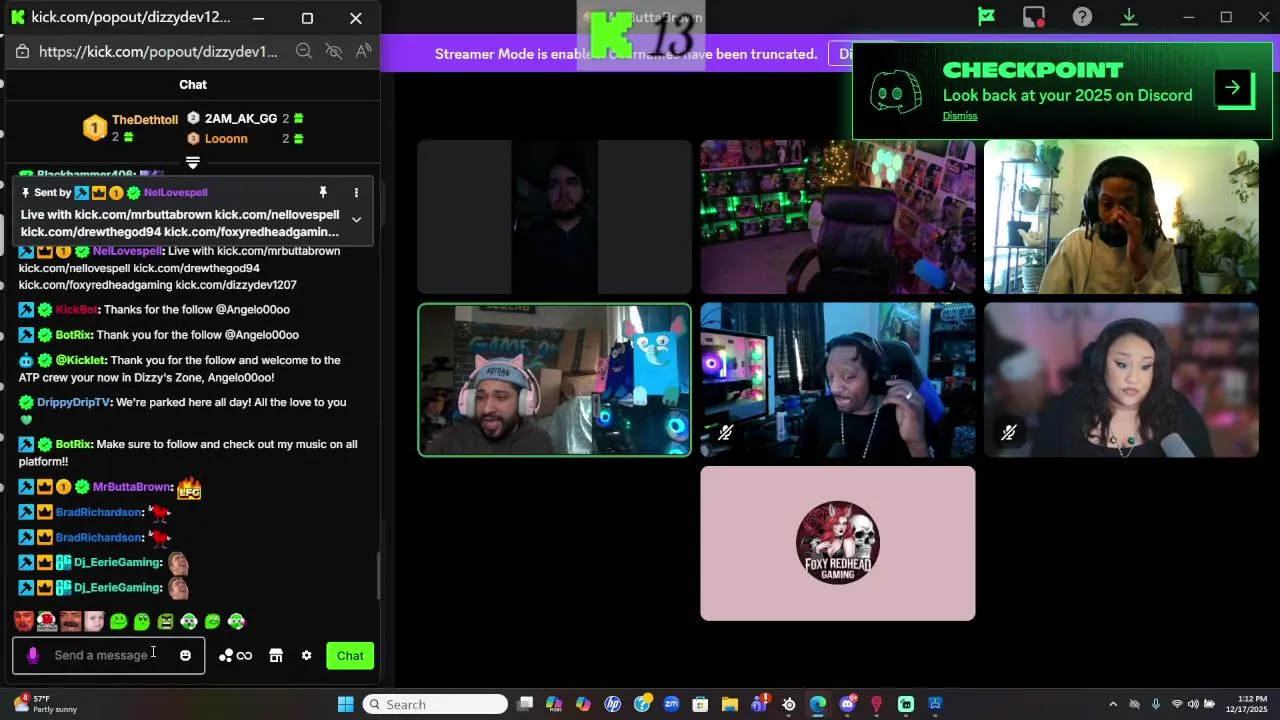This screenshot has height=720, width=1280.
Task: Collapse the gift leaderboard using the arrow handle
Action: [x=193, y=162]
